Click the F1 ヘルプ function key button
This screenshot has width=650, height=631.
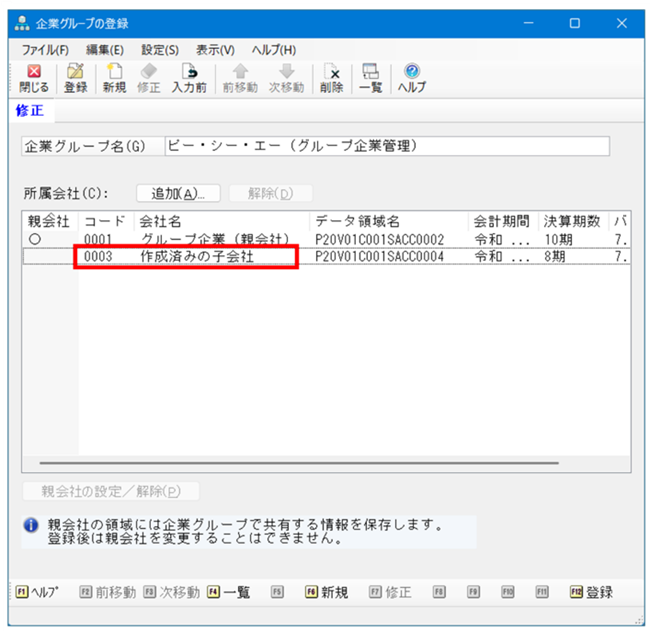pos(37,592)
